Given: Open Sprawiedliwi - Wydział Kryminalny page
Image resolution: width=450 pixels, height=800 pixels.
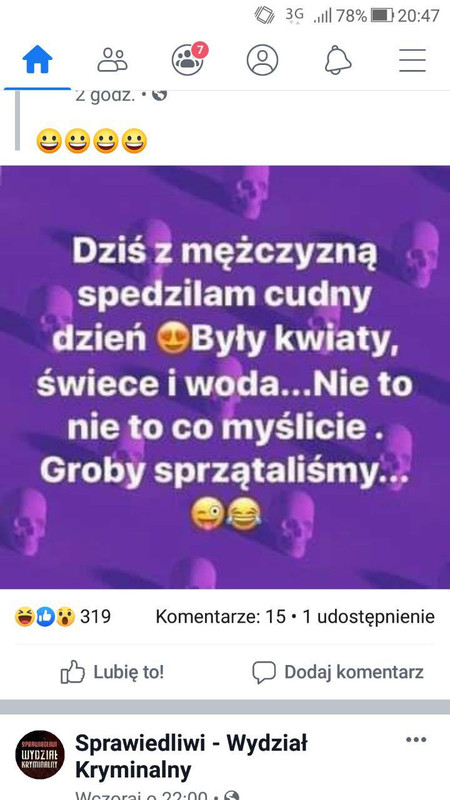Looking at the screenshot, I should pyautogui.click(x=191, y=757).
